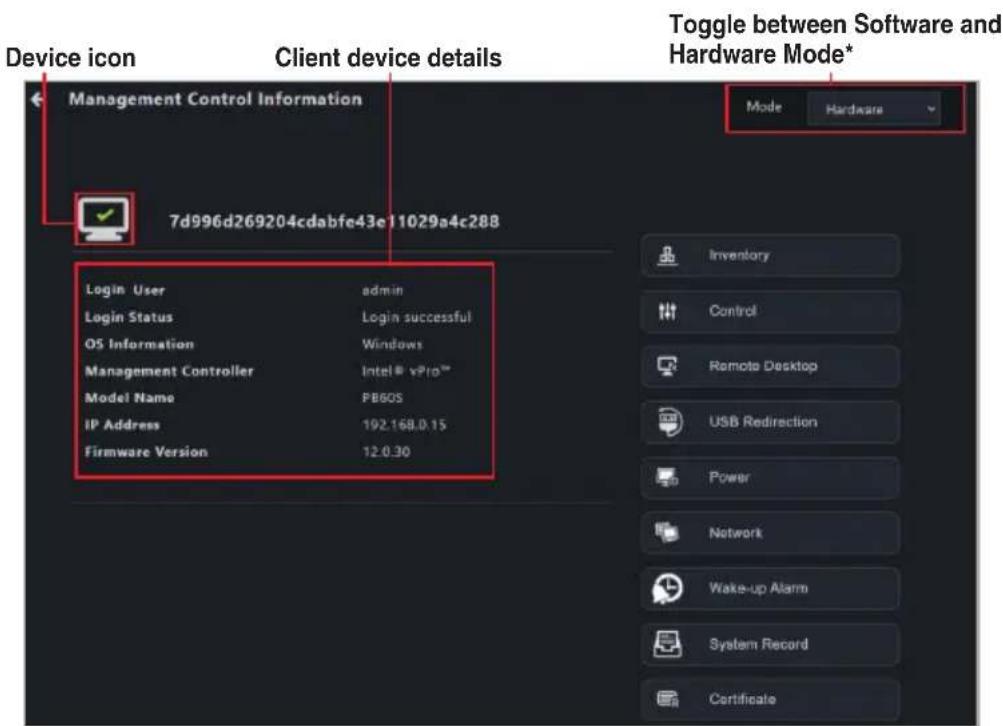Click the Wake-up Alarm clock icon
Image resolution: width=1003 pixels, height=726 pixels.
(x=667, y=588)
